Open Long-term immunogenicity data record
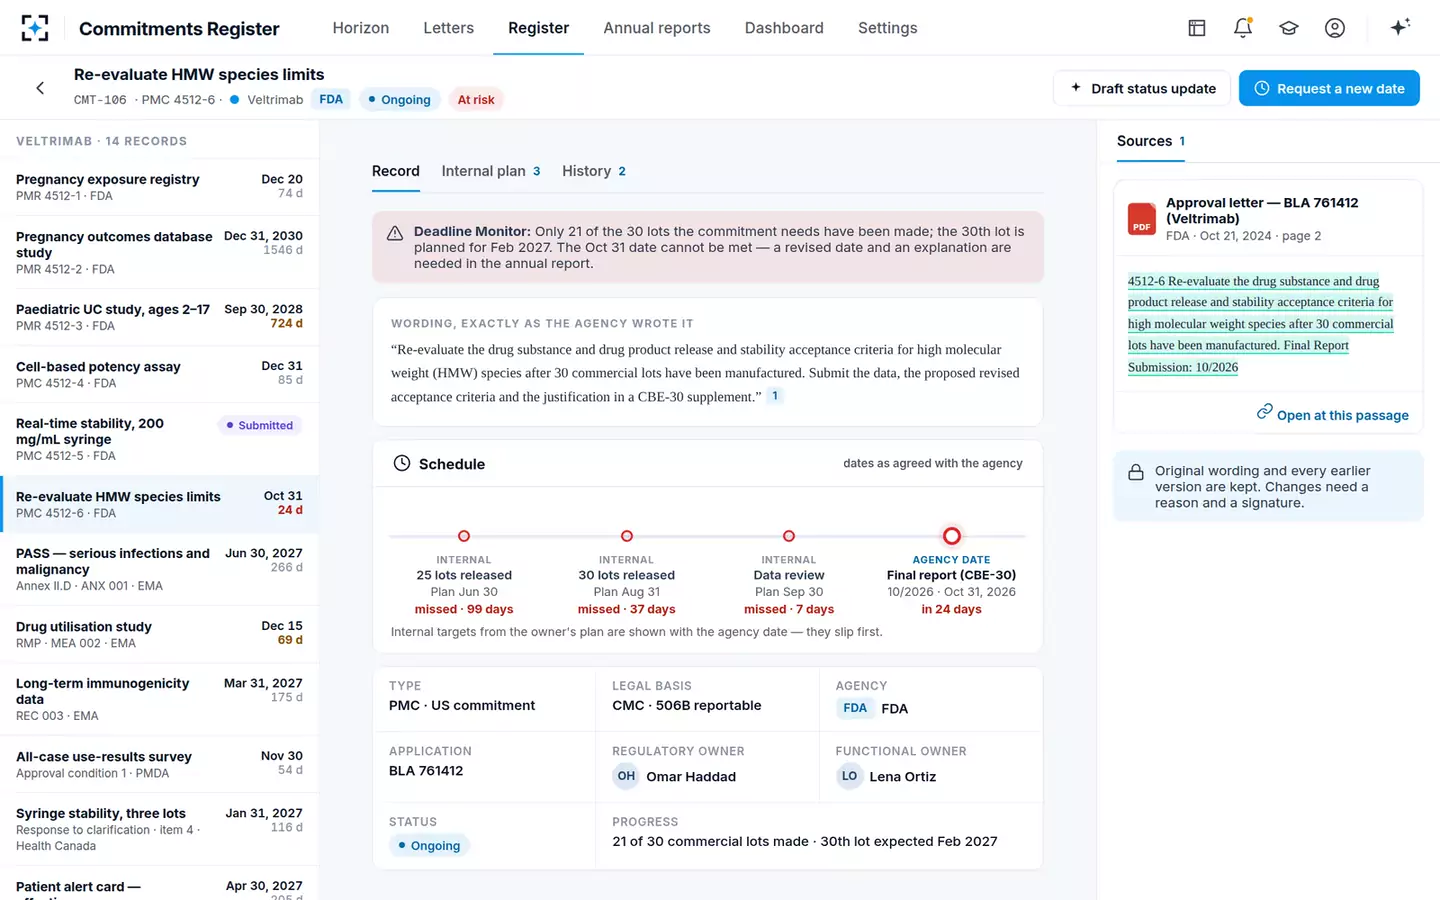1440x900 pixels. (x=160, y=699)
